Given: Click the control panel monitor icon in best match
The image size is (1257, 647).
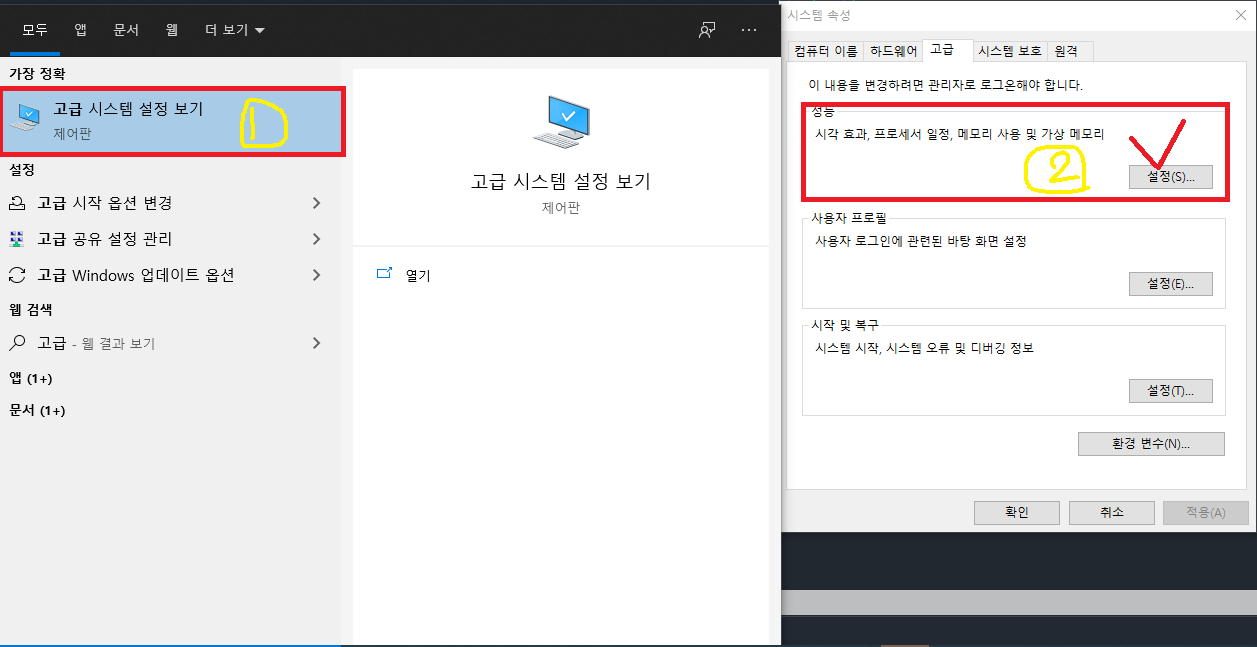Looking at the screenshot, I should click(26, 119).
